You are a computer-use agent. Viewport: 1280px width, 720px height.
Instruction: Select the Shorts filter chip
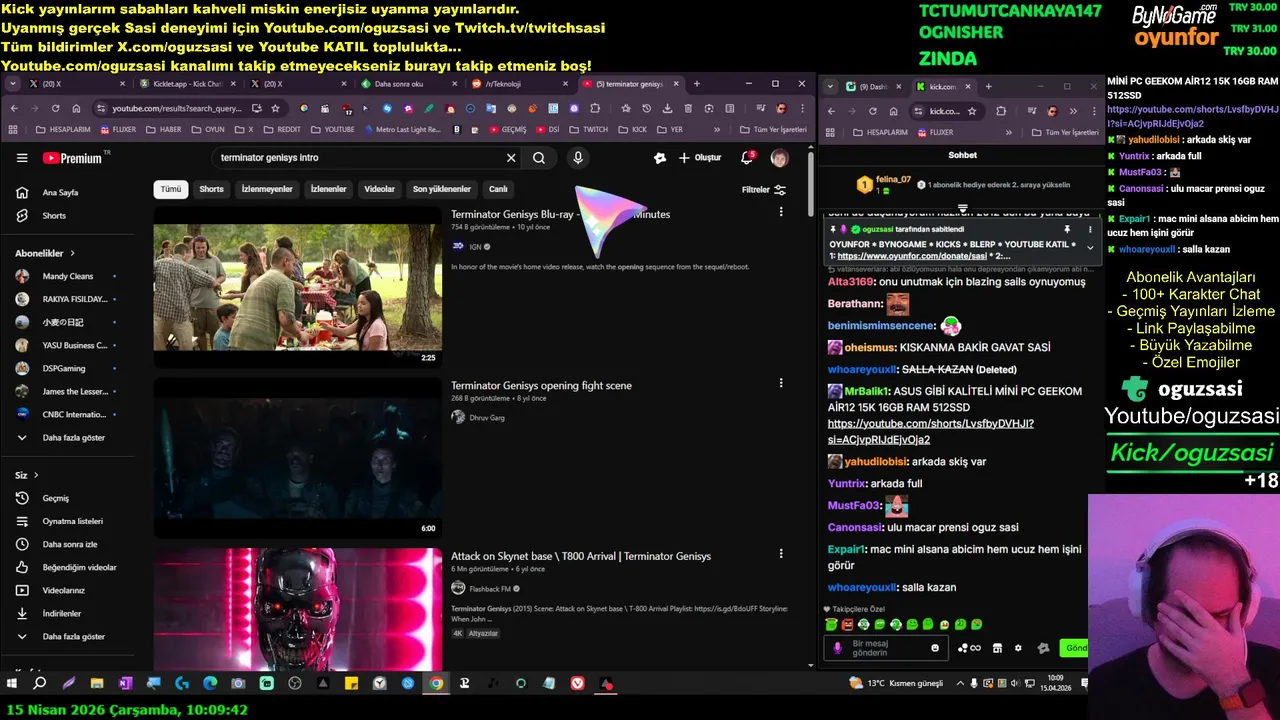[212, 189]
